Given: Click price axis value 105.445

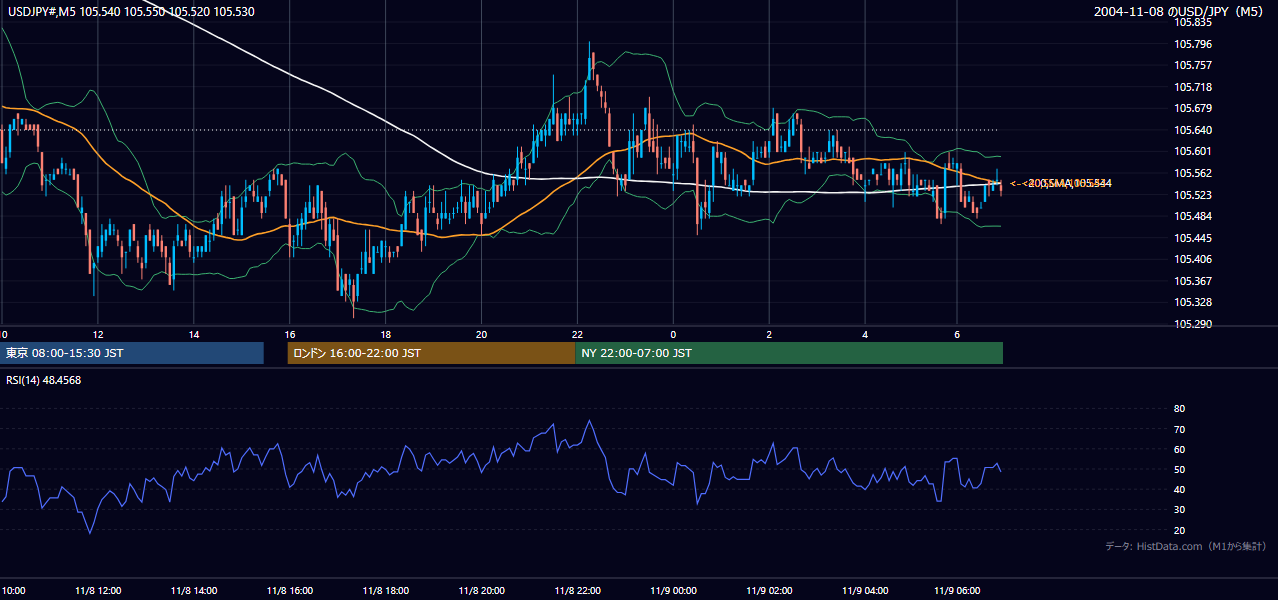Looking at the screenshot, I should tap(1193, 238).
